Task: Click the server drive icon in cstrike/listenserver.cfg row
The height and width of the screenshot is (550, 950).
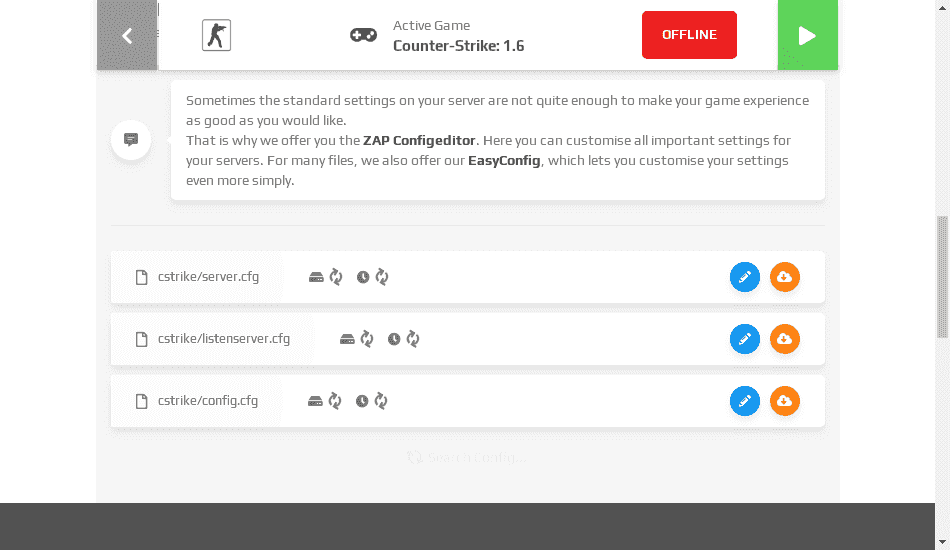Action: coord(347,339)
